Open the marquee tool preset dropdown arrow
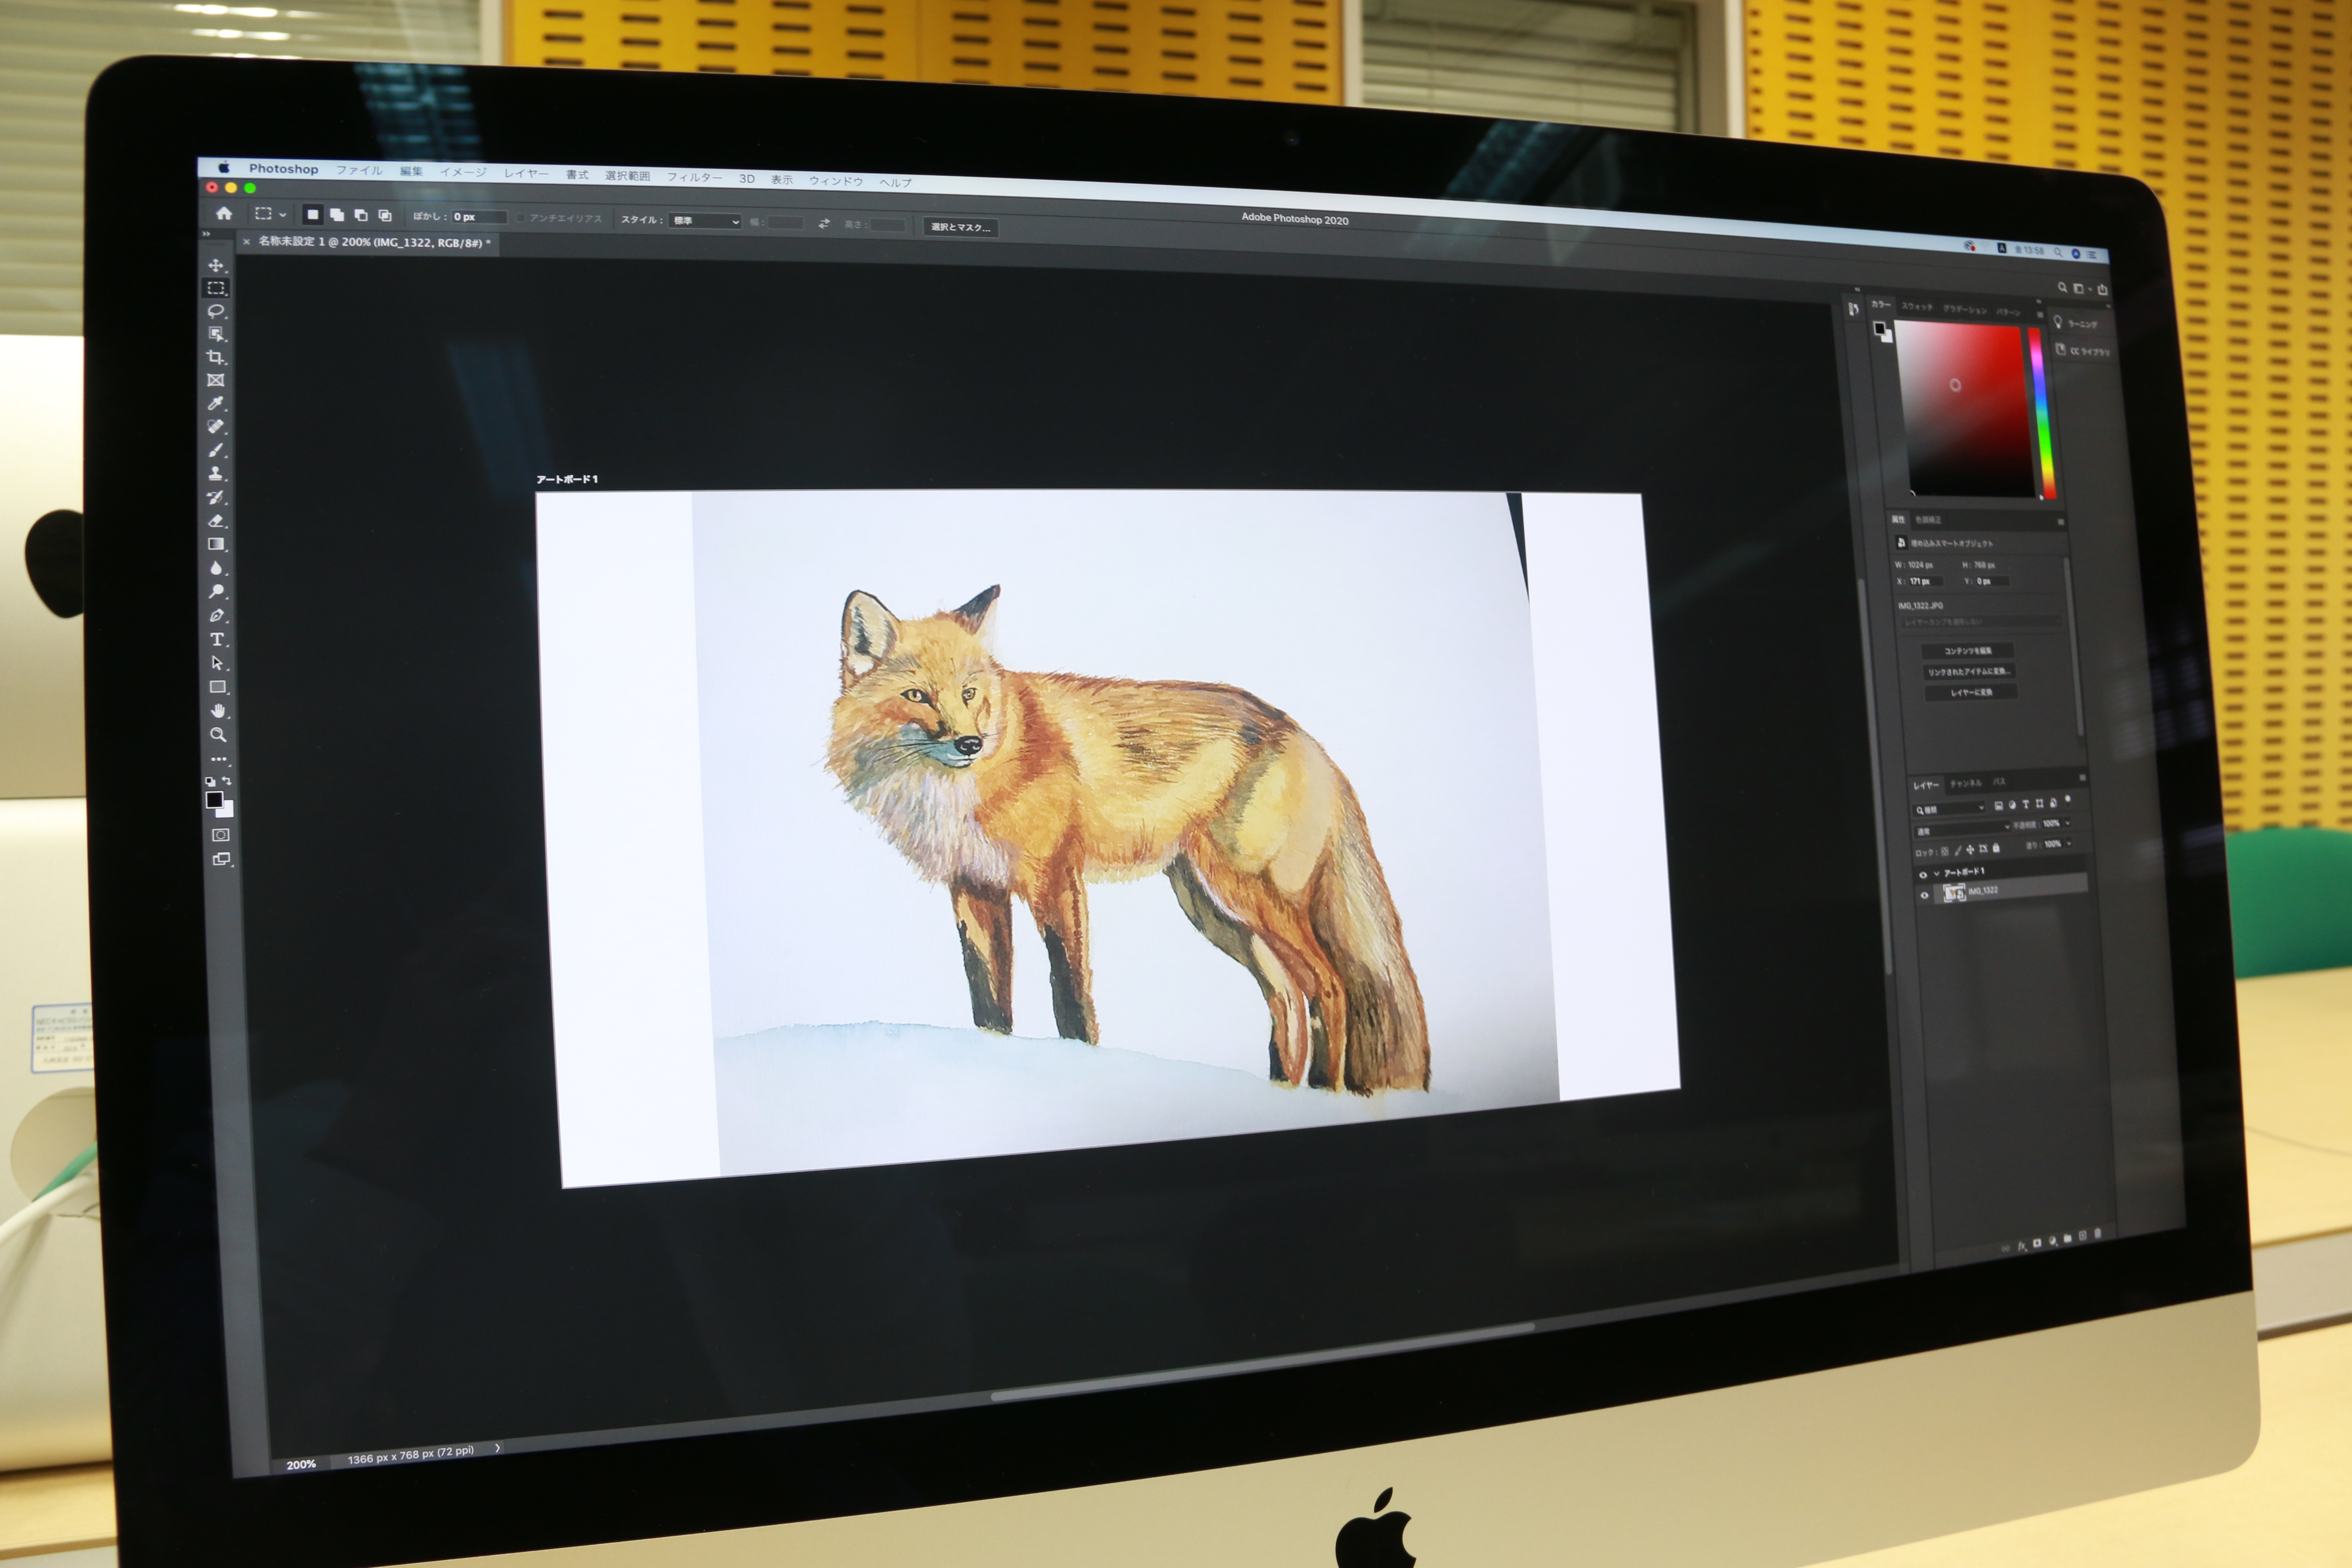This screenshot has width=2352, height=1568. tap(283, 214)
